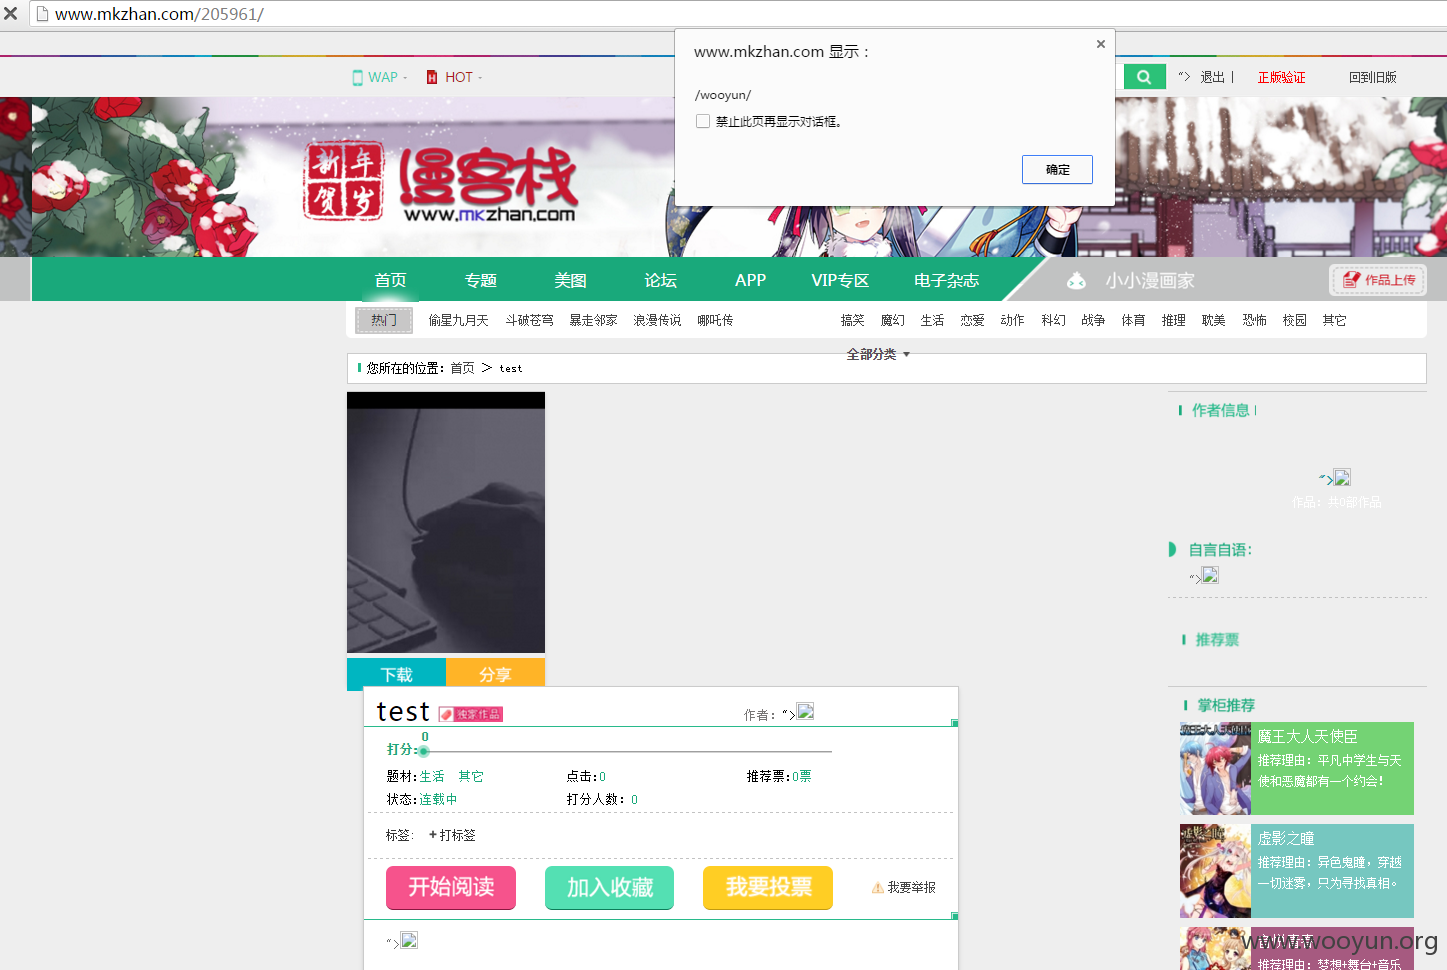
Task: Close the alert dialog with X
Action: 1100,44
